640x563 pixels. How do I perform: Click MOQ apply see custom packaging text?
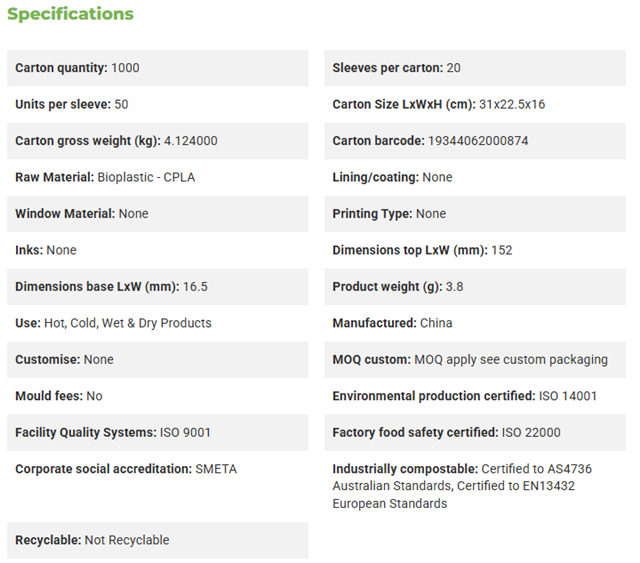[x=511, y=360]
